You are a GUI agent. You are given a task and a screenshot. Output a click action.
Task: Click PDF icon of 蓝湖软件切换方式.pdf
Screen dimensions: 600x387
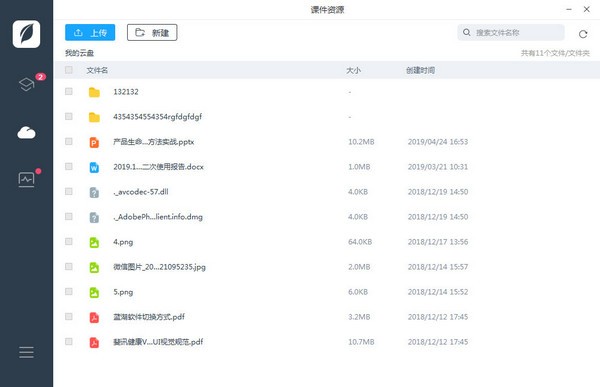tap(94, 317)
